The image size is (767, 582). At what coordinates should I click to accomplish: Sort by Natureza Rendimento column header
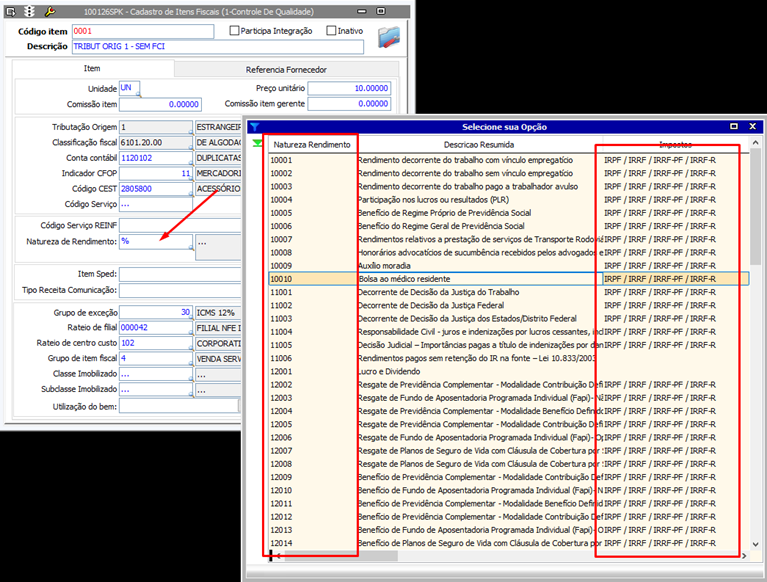coord(312,145)
